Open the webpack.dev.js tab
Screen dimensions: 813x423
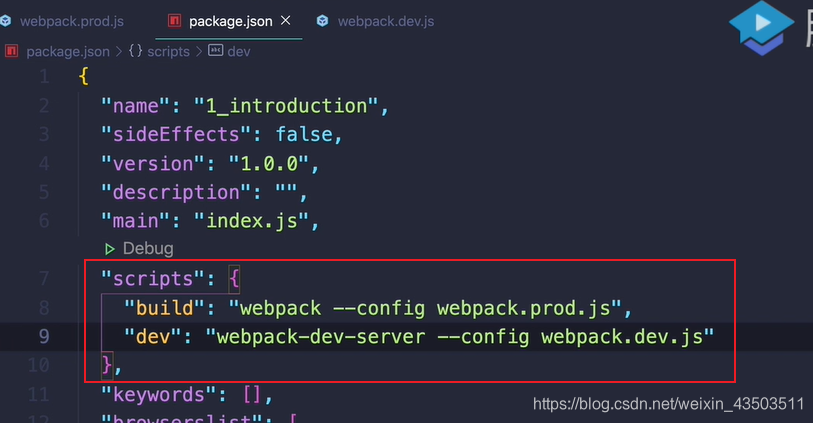pyautogui.click(x=385, y=21)
